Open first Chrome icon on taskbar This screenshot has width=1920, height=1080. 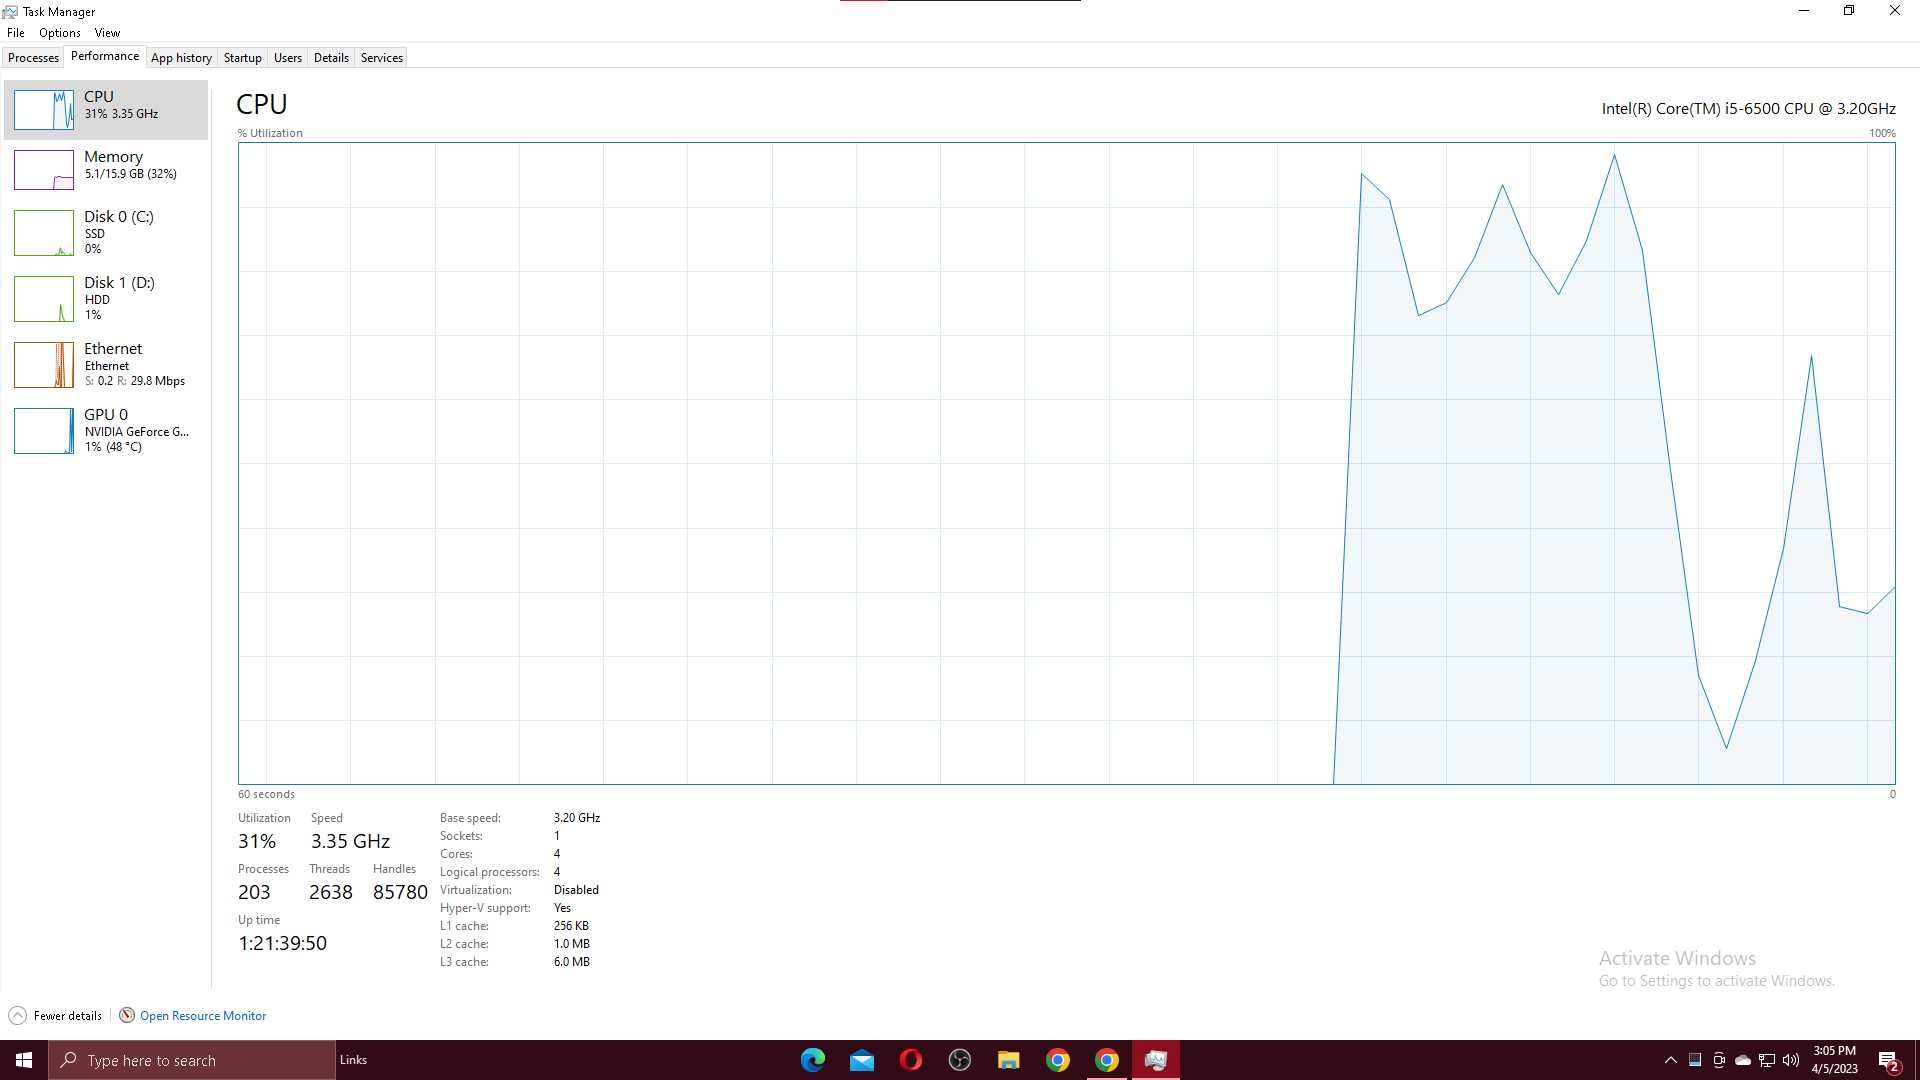(x=1058, y=1060)
